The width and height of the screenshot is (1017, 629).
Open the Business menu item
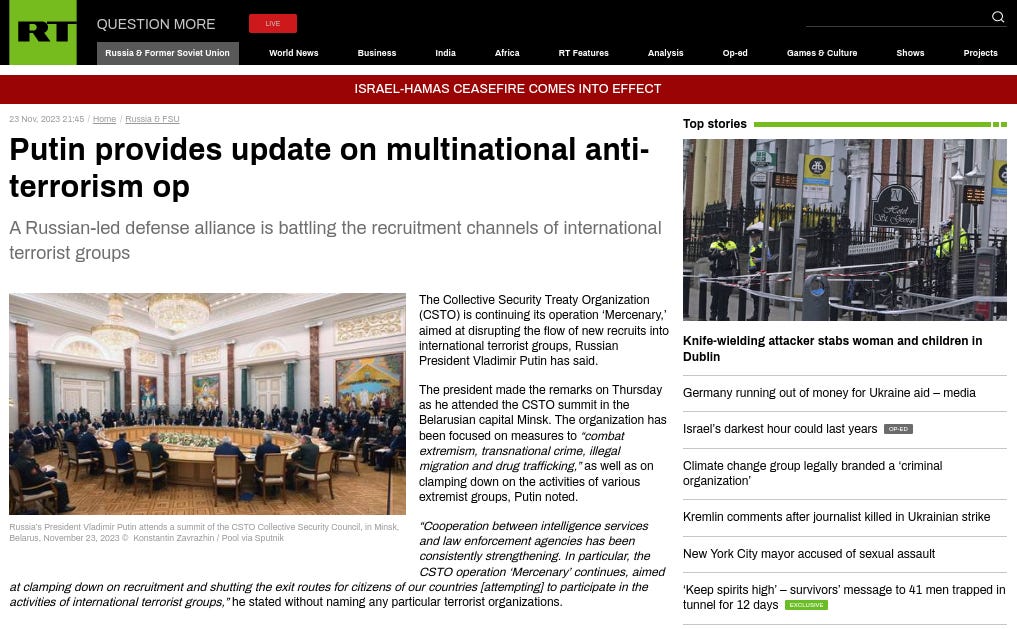pyautogui.click(x=376, y=53)
